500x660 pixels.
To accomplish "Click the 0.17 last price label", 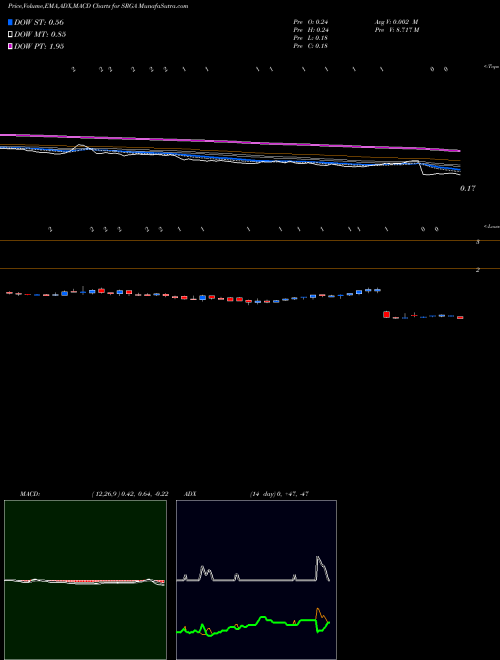I will [x=468, y=189].
